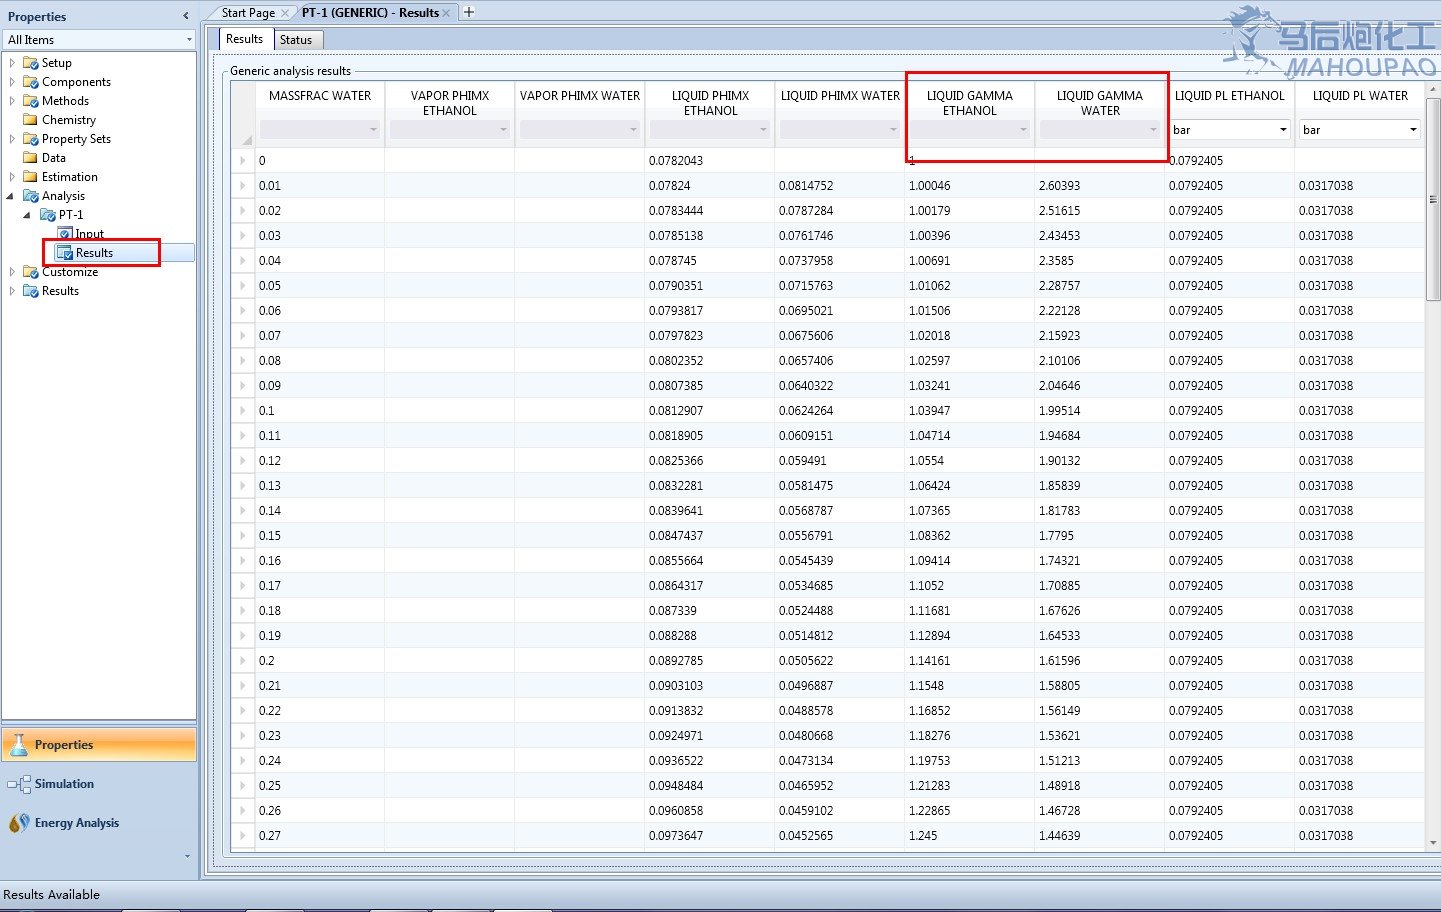Expand the Property Sets tree node
Image resolution: width=1441 pixels, height=912 pixels.
point(12,139)
